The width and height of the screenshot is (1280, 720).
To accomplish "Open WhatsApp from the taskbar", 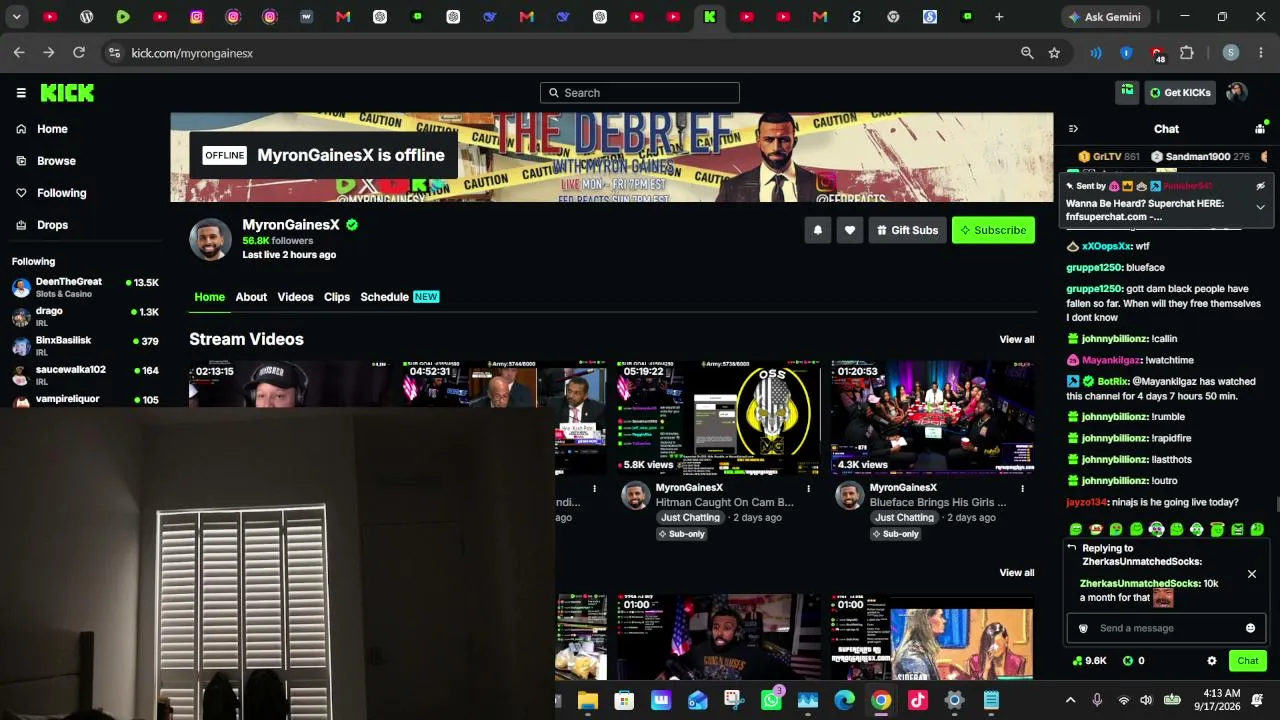I will click(771, 701).
